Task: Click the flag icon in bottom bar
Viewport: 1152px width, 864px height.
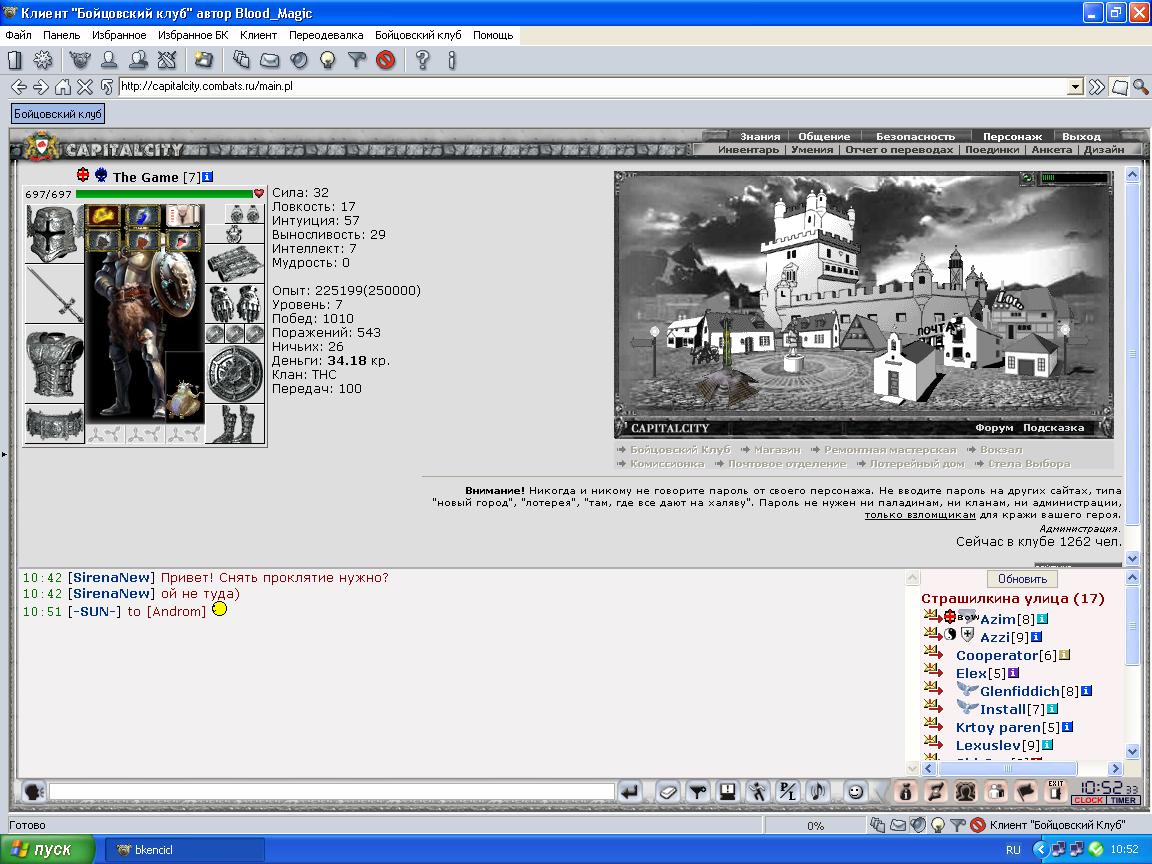Action: [x=1026, y=791]
